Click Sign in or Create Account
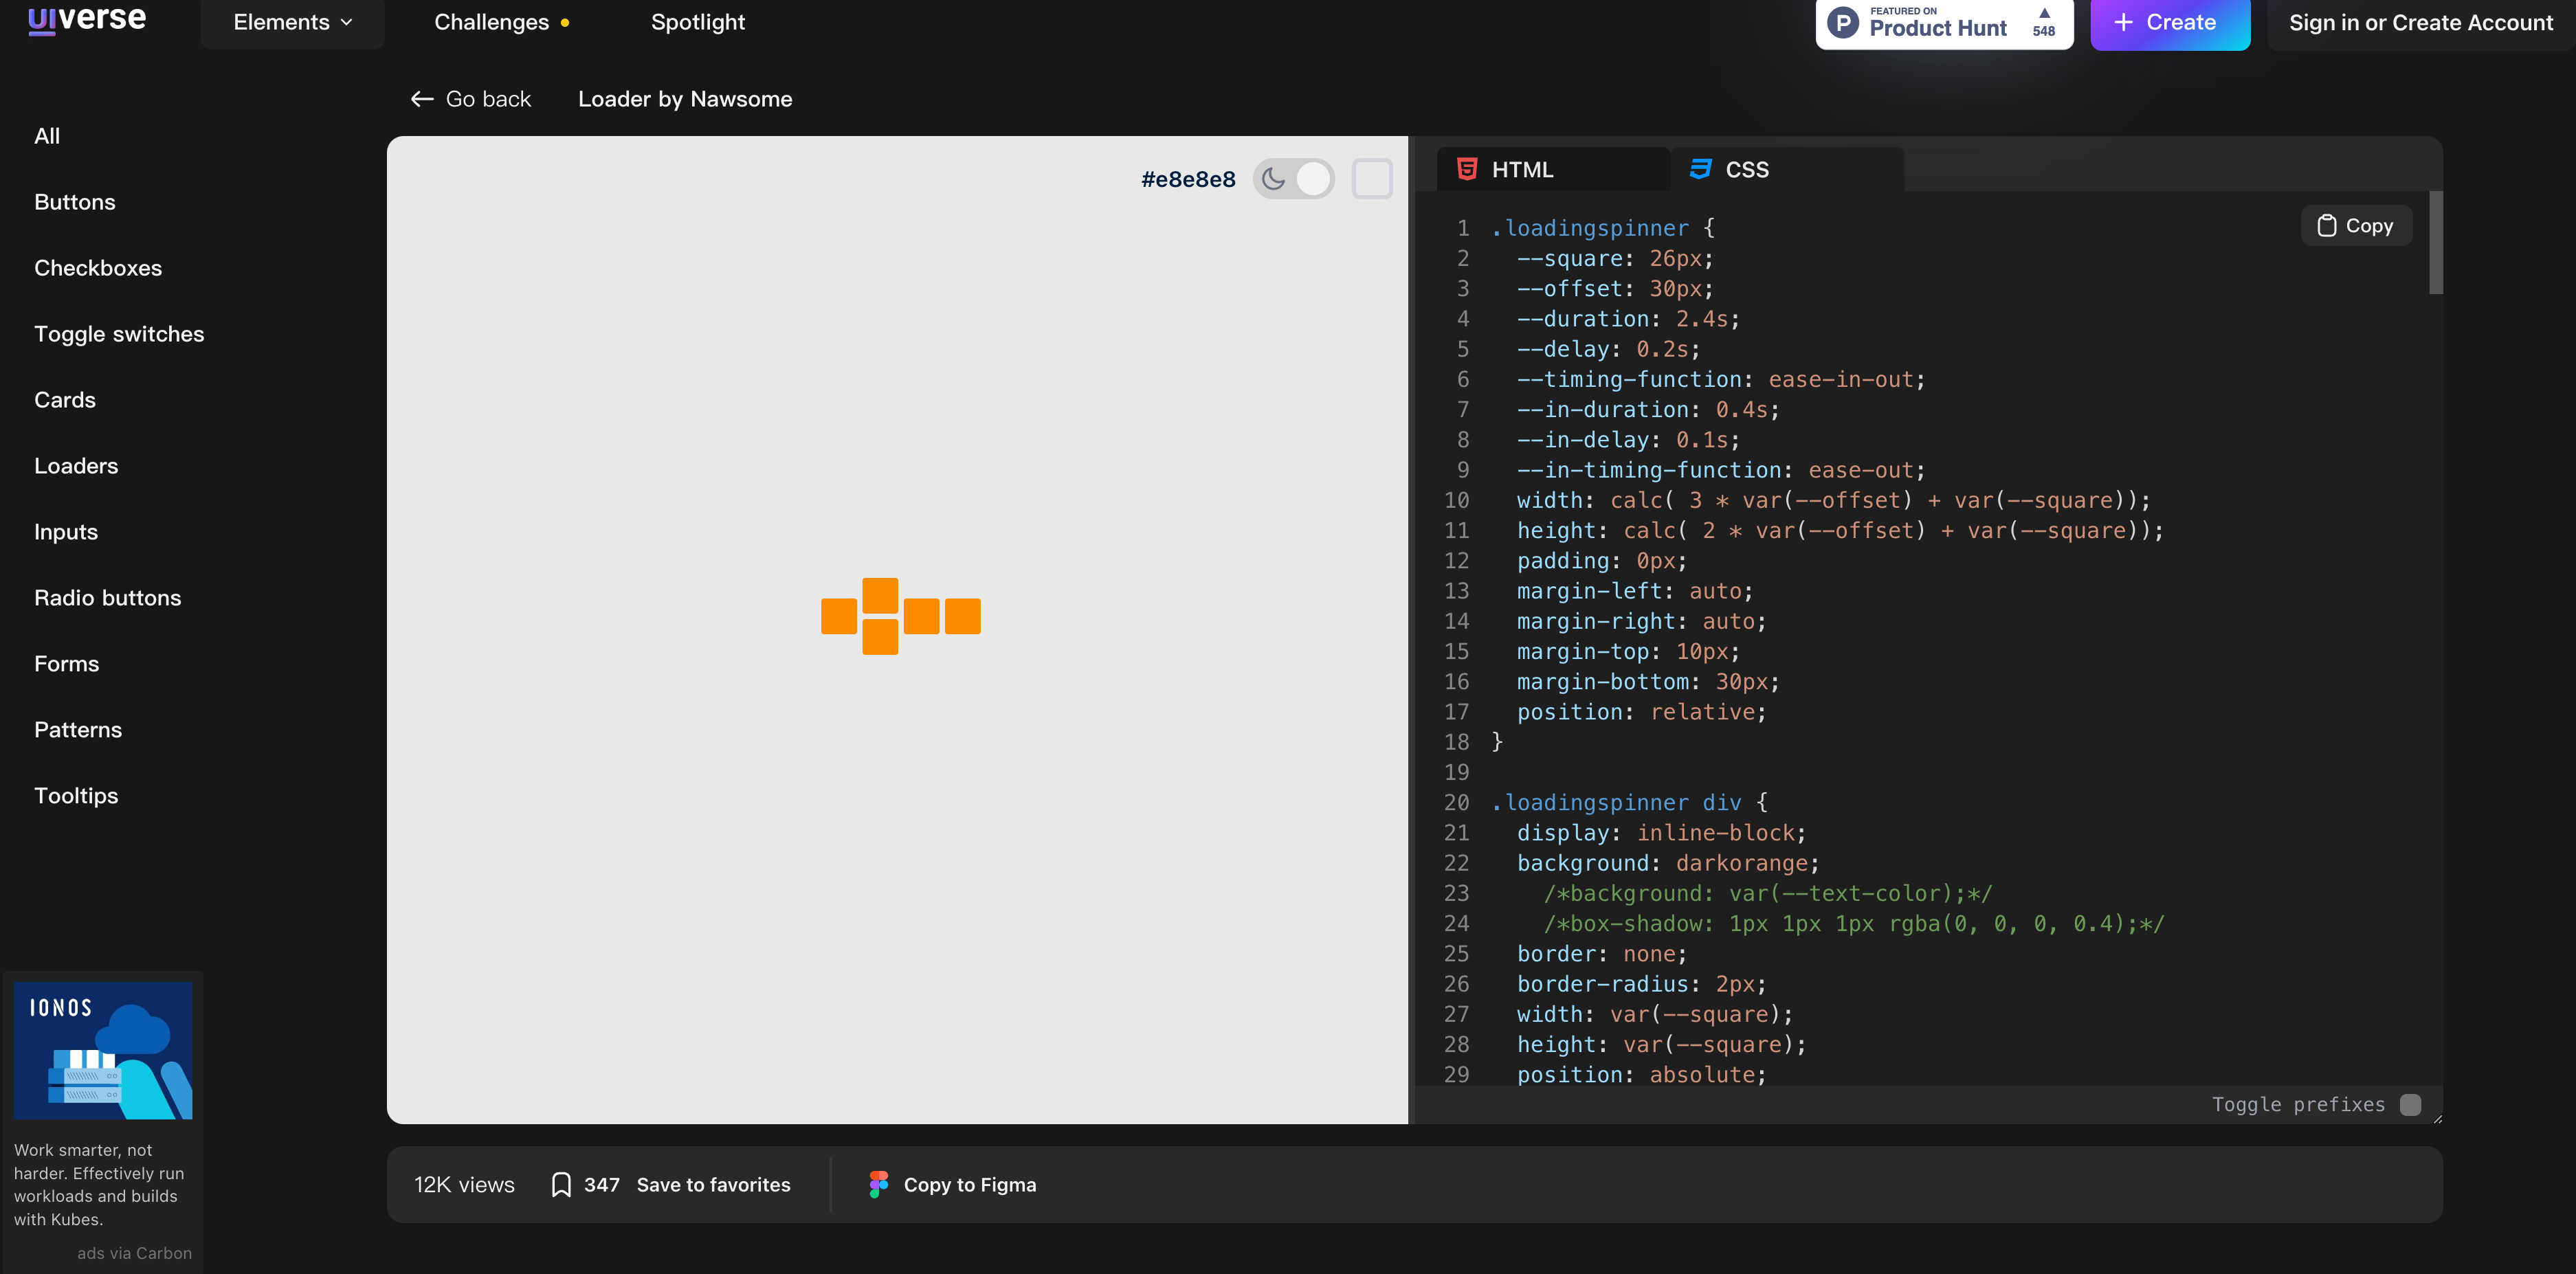This screenshot has height=1274, width=2576. (2420, 22)
